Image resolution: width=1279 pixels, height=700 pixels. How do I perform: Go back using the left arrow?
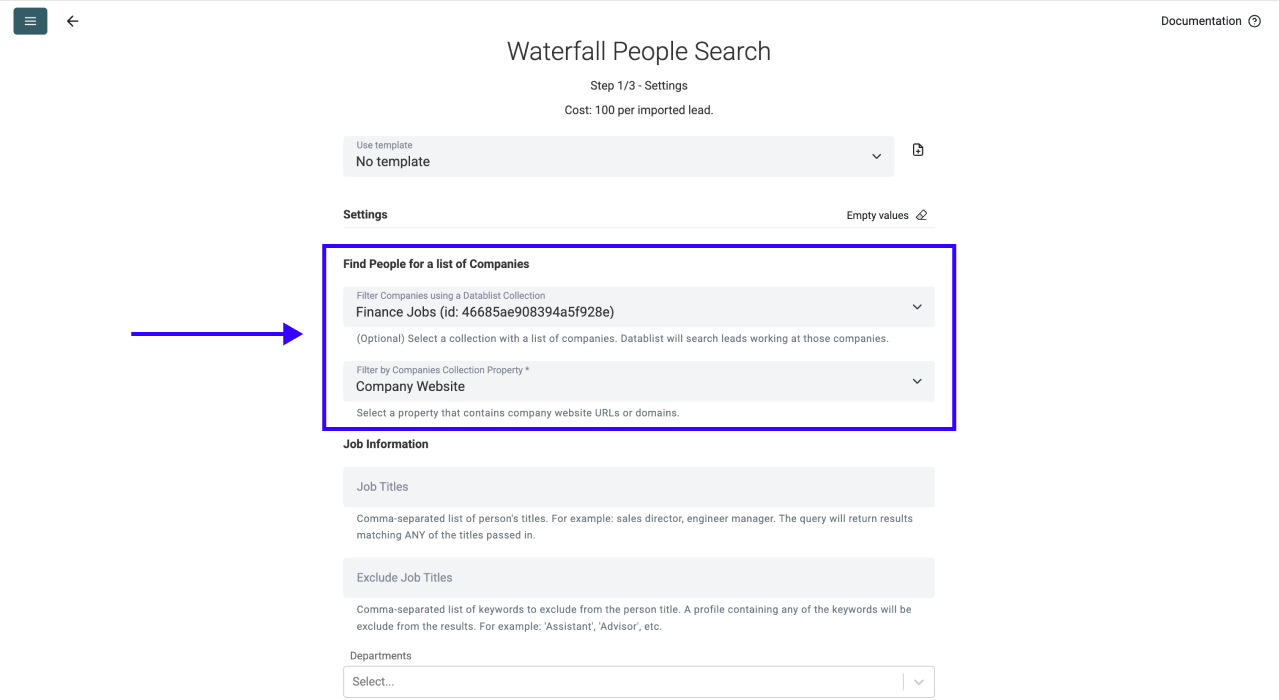pos(72,21)
